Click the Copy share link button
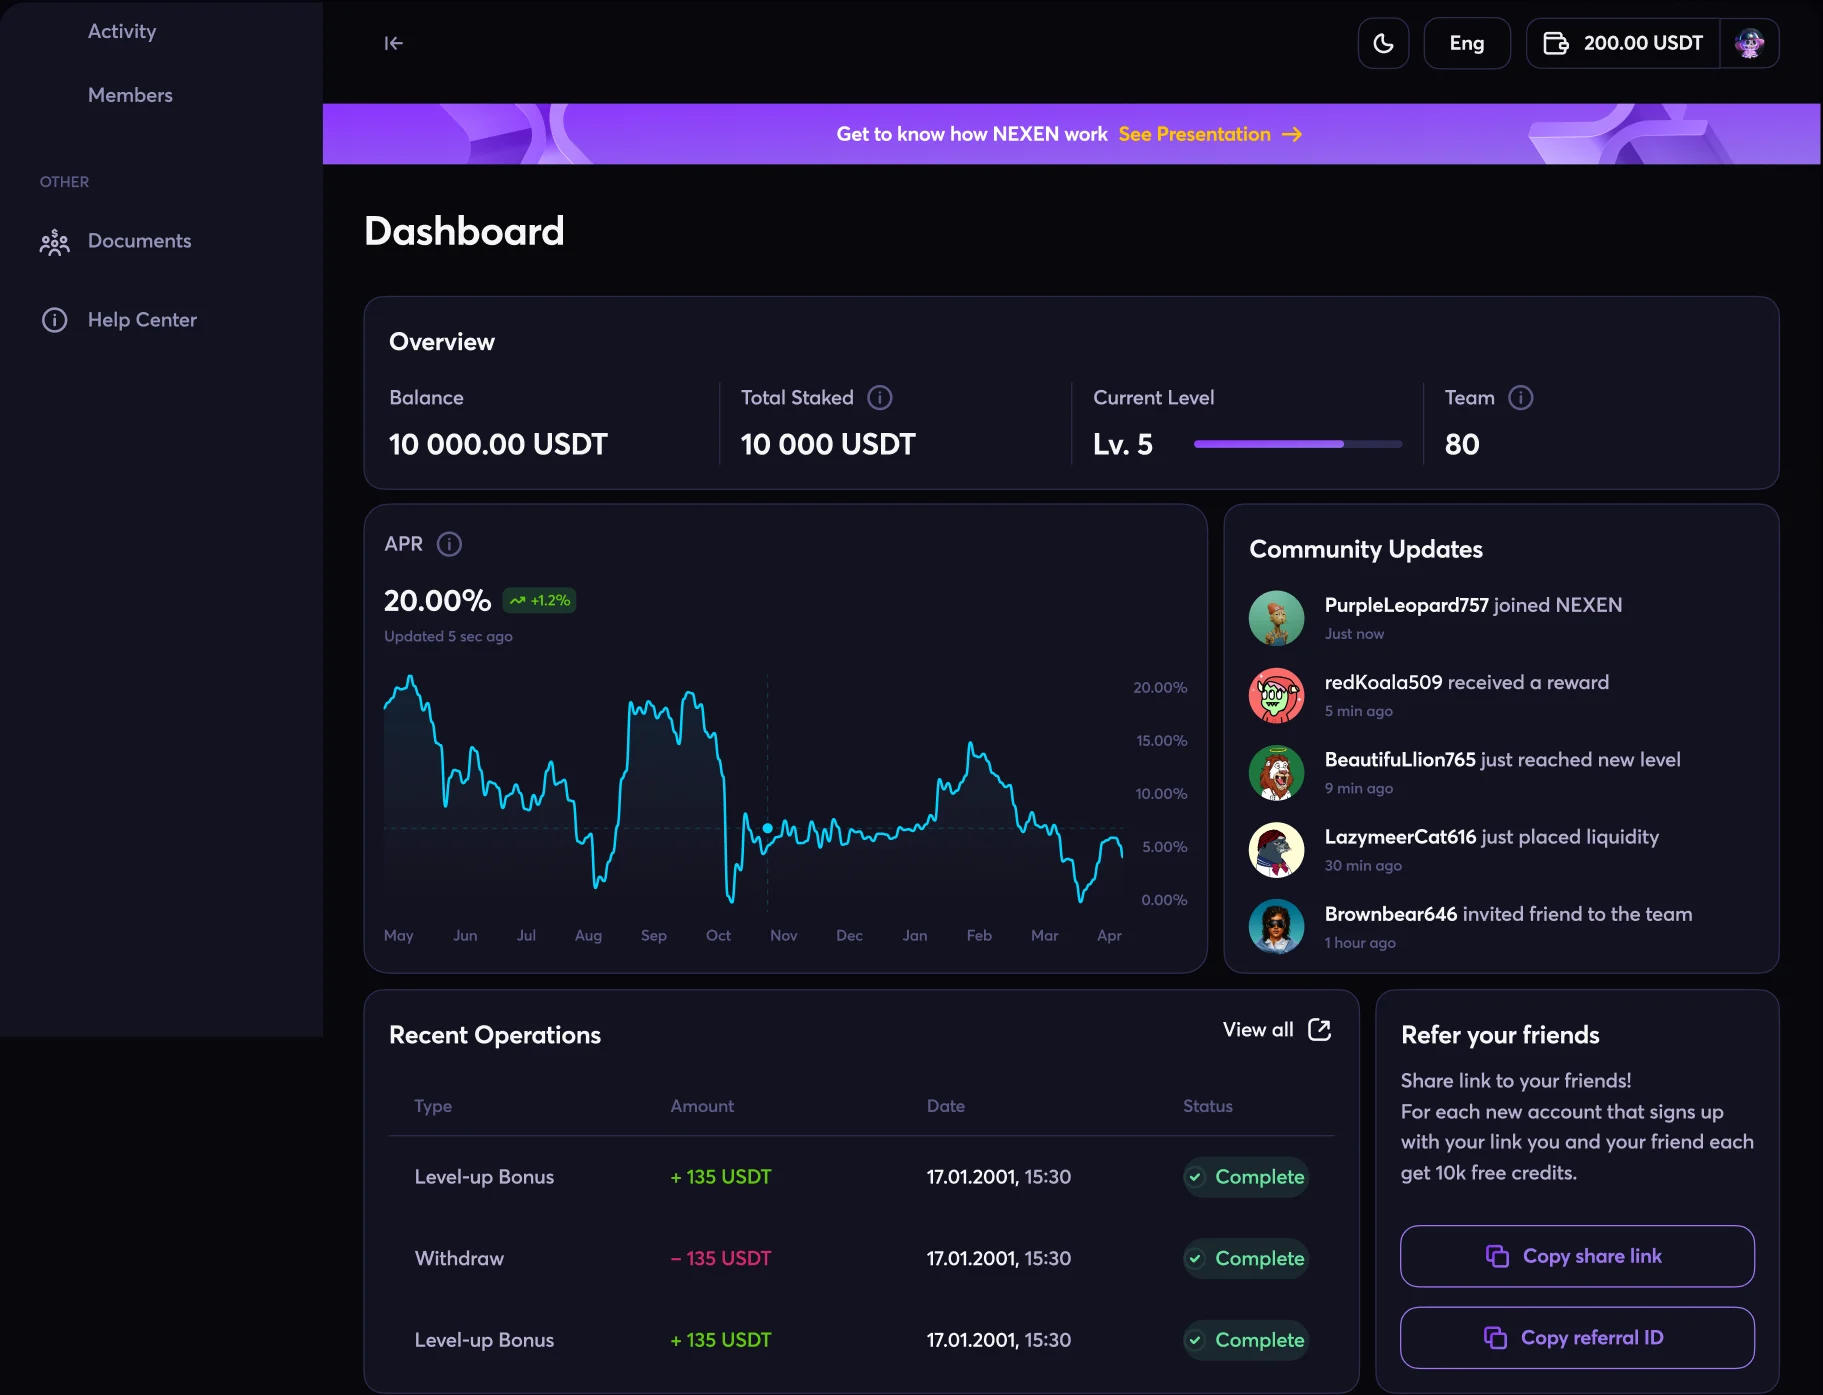Viewport: 1823px width, 1395px height. pos(1577,1256)
